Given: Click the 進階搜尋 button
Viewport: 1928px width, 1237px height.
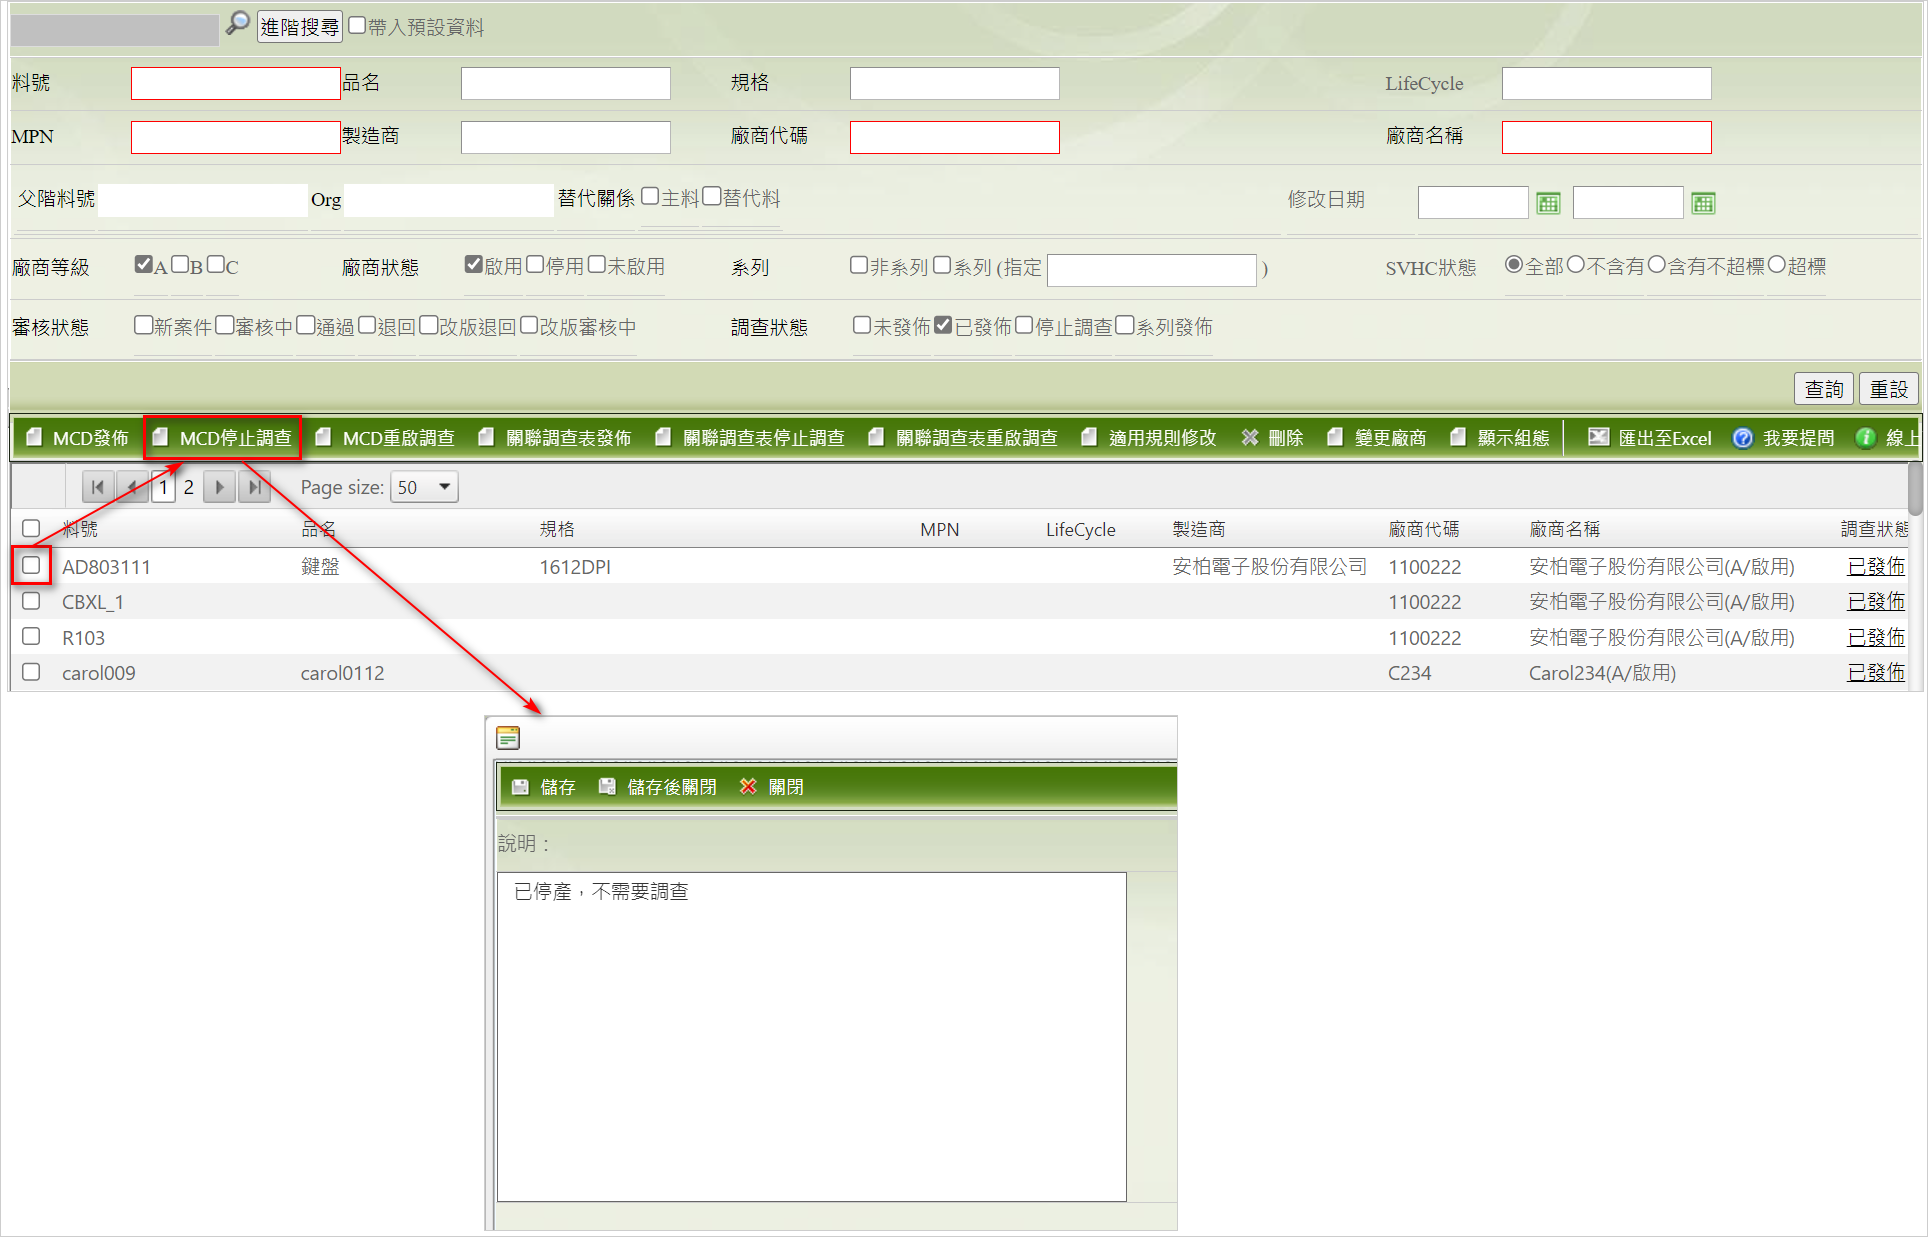Looking at the screenshot, I should coord(300,26).
